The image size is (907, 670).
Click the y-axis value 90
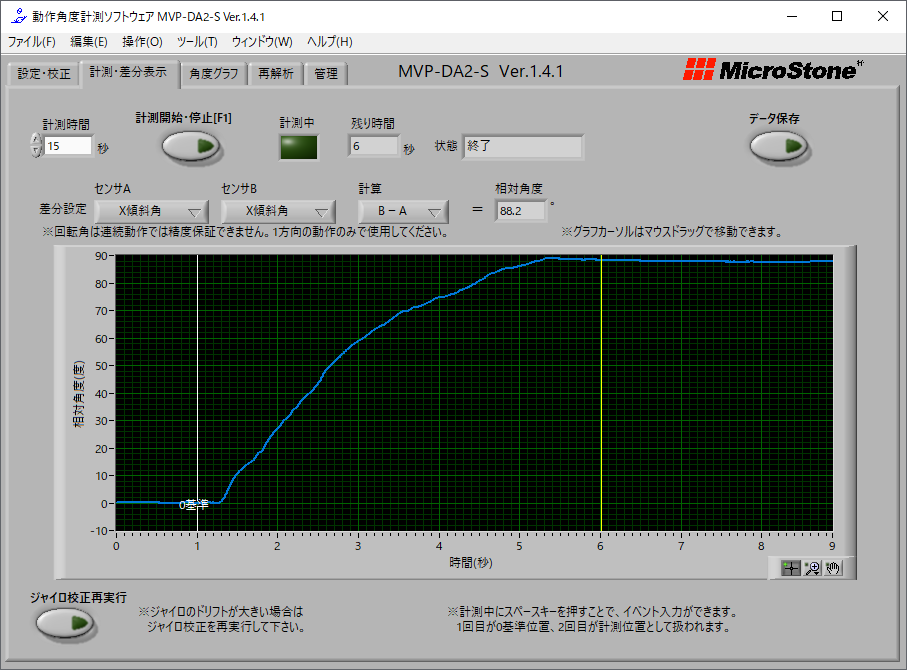click(101, 256)
